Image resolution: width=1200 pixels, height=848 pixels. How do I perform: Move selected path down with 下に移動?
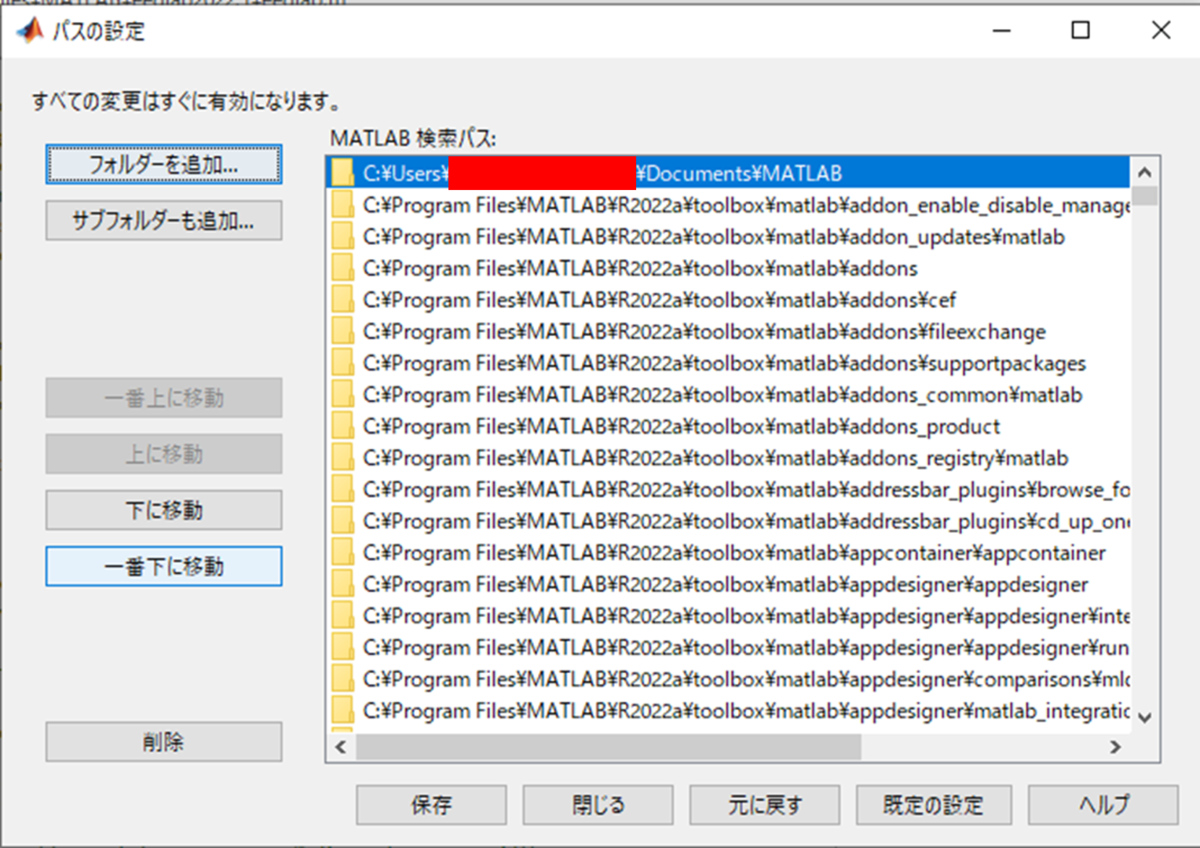[x=164, y=510]
